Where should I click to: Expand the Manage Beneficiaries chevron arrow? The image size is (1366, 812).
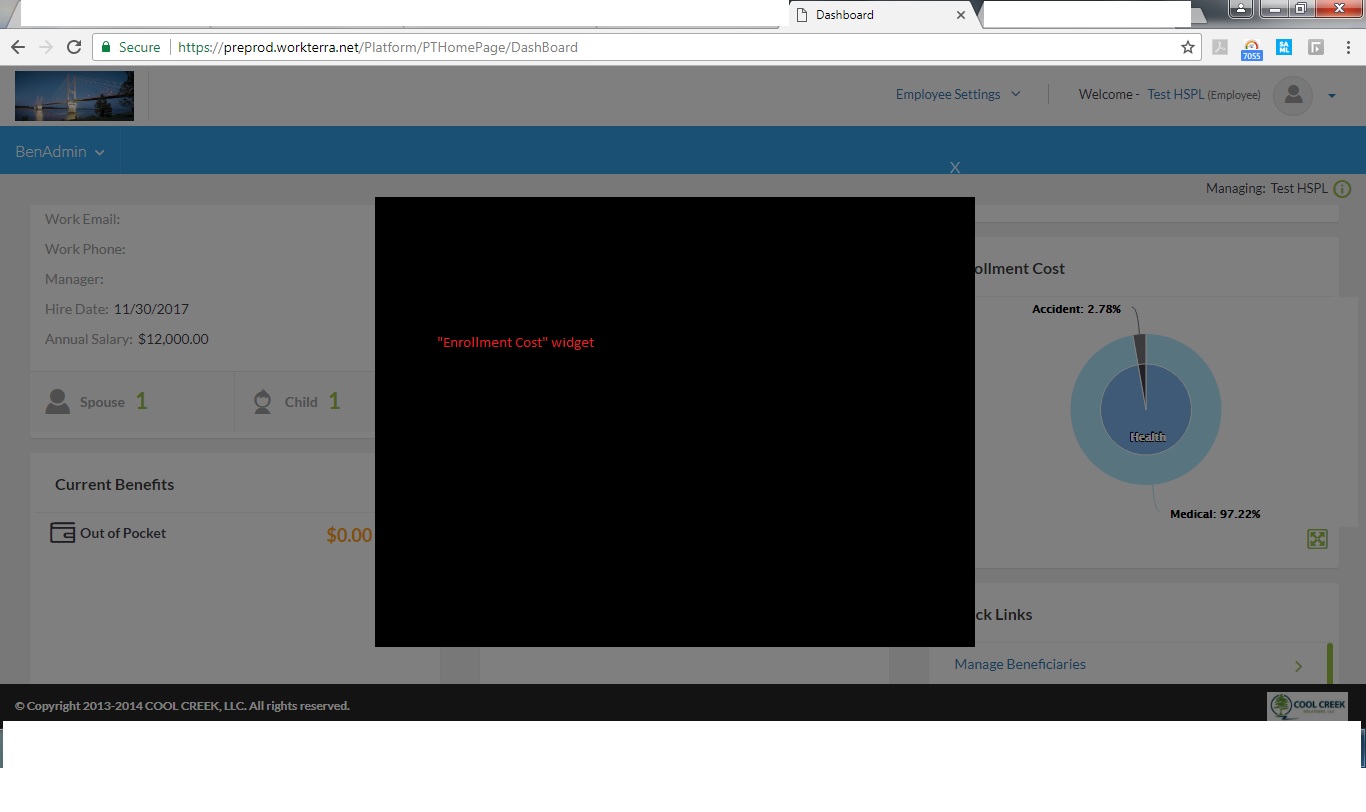tap(1298, 666)
